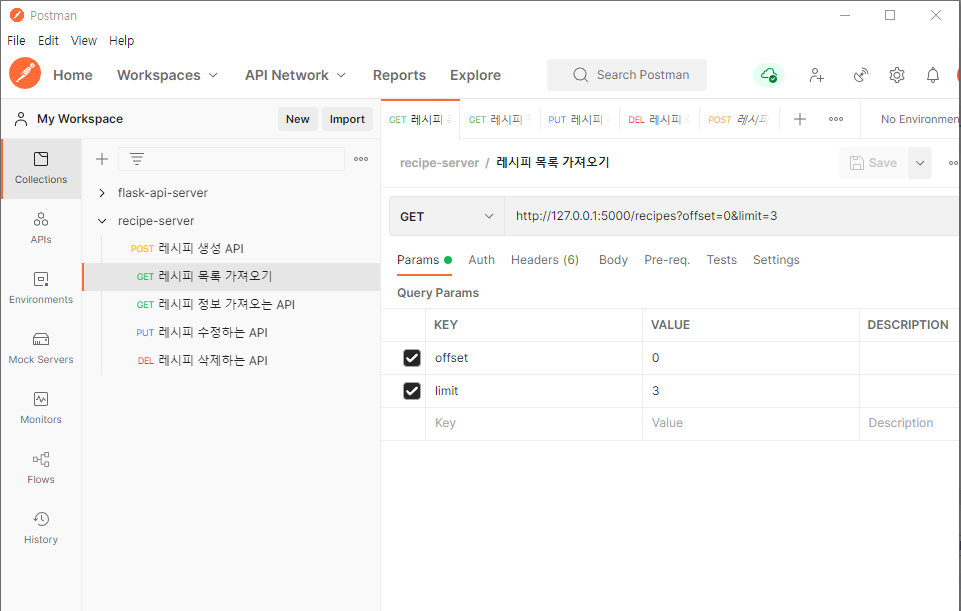Open the sync status cloud icon
The image size is (961, 611).
coord(769,75)
